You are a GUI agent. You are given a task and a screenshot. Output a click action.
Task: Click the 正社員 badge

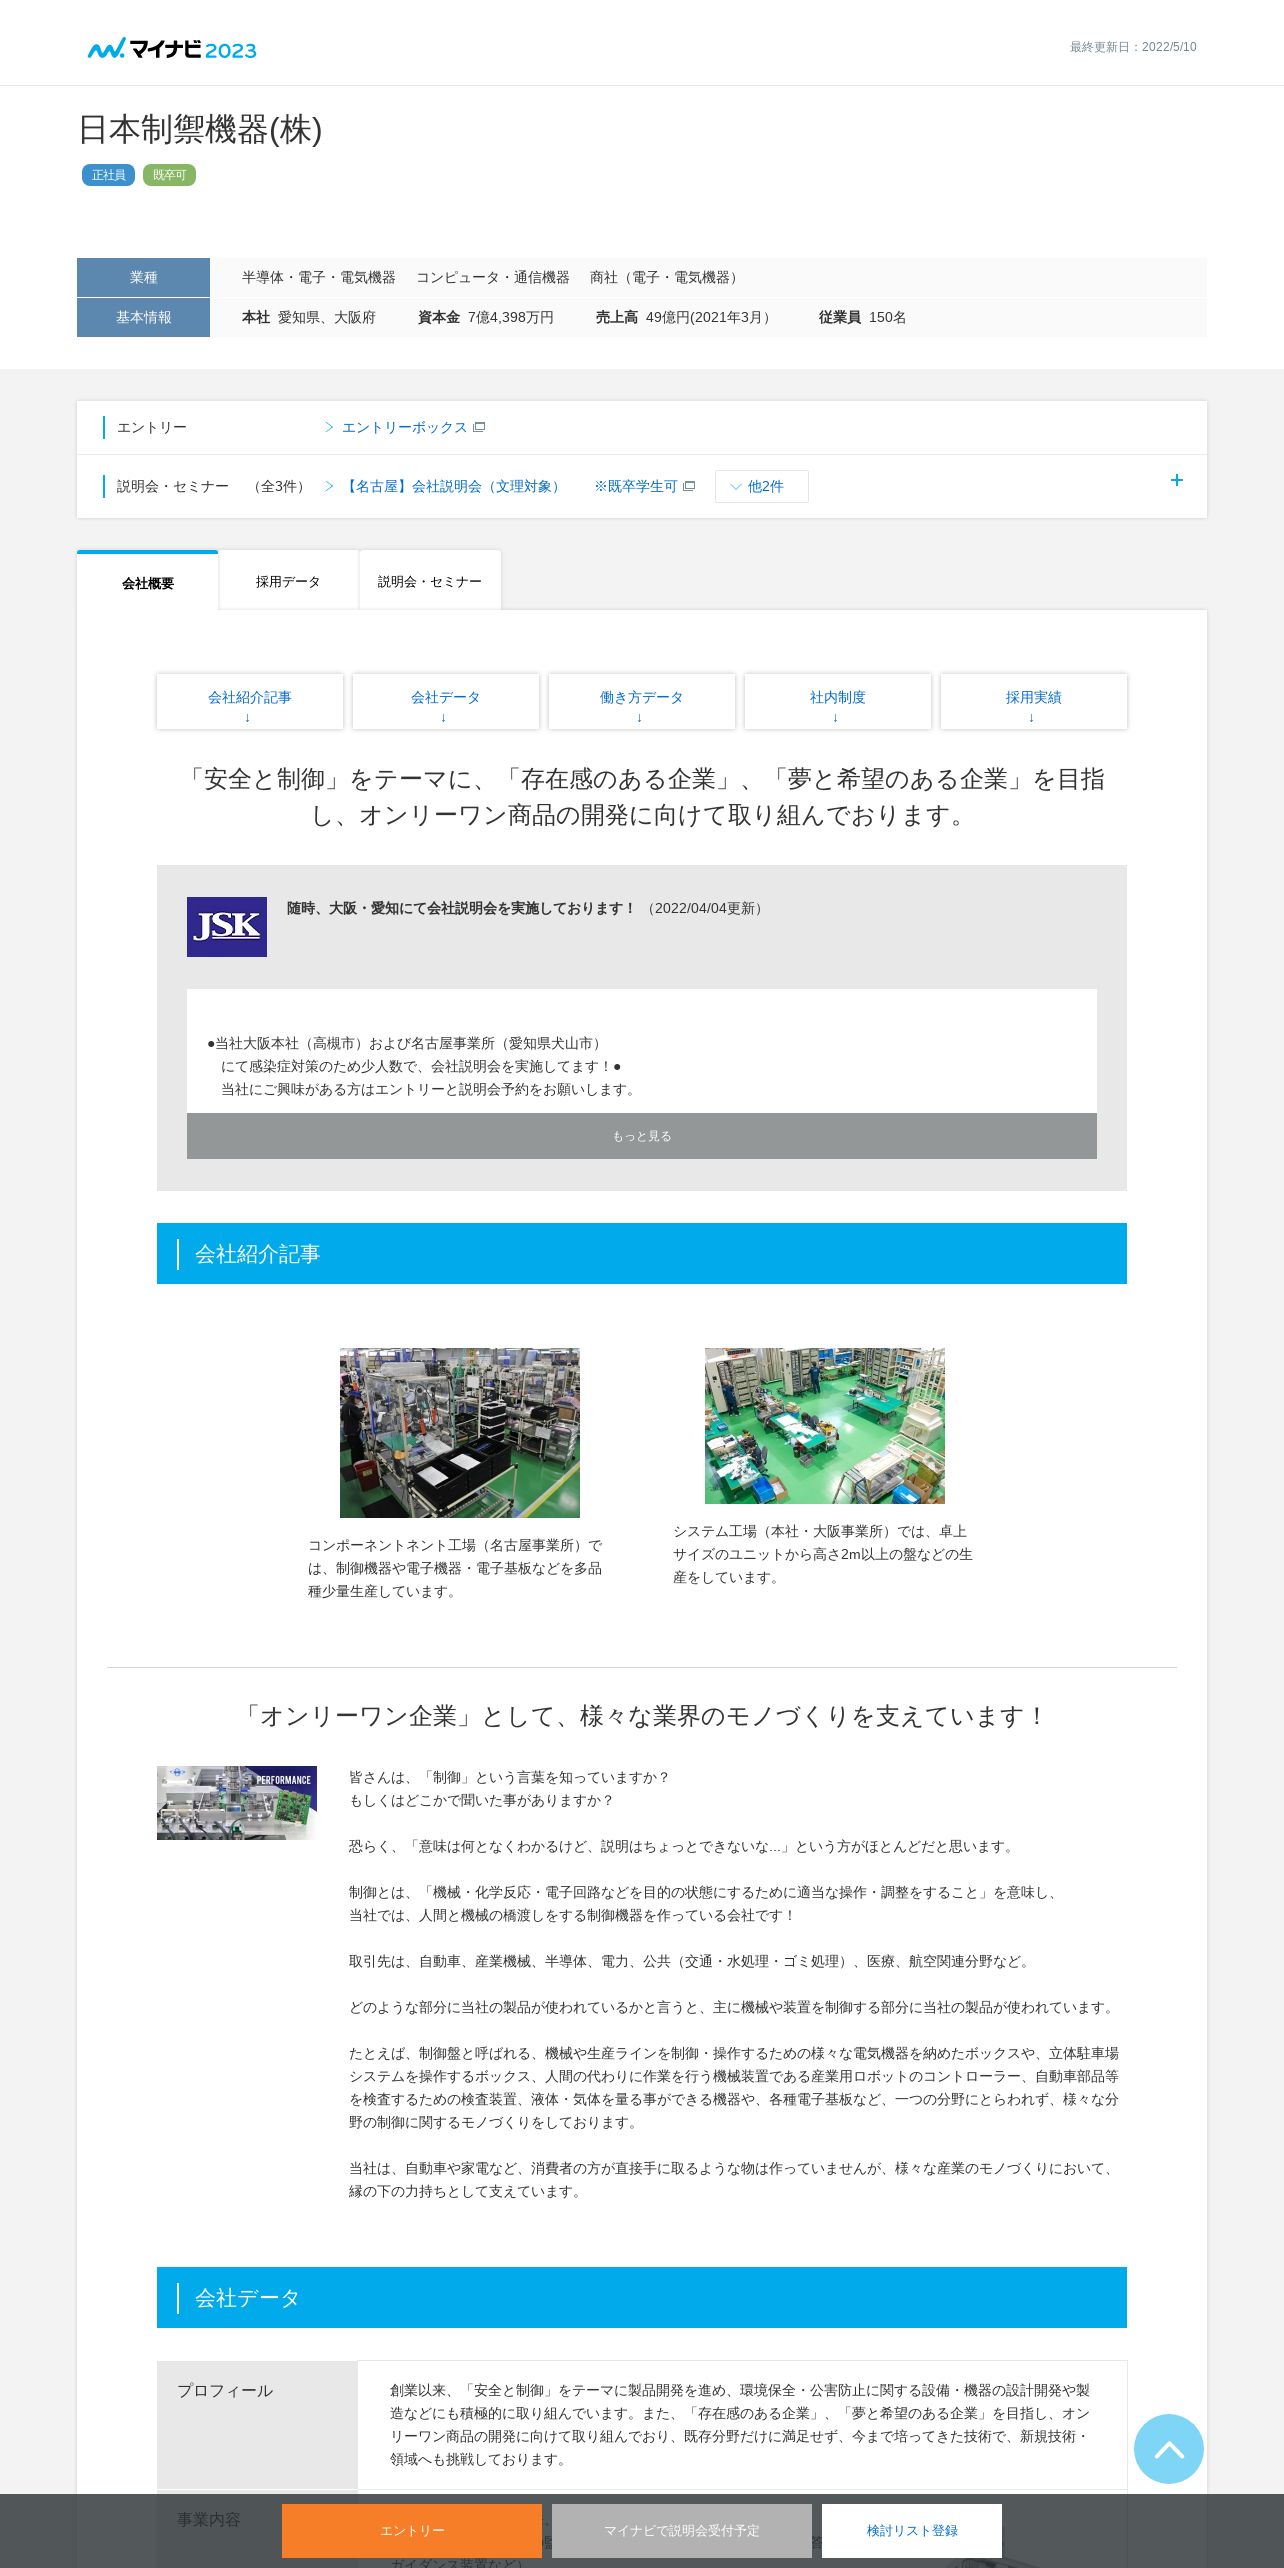click(108, 175)
